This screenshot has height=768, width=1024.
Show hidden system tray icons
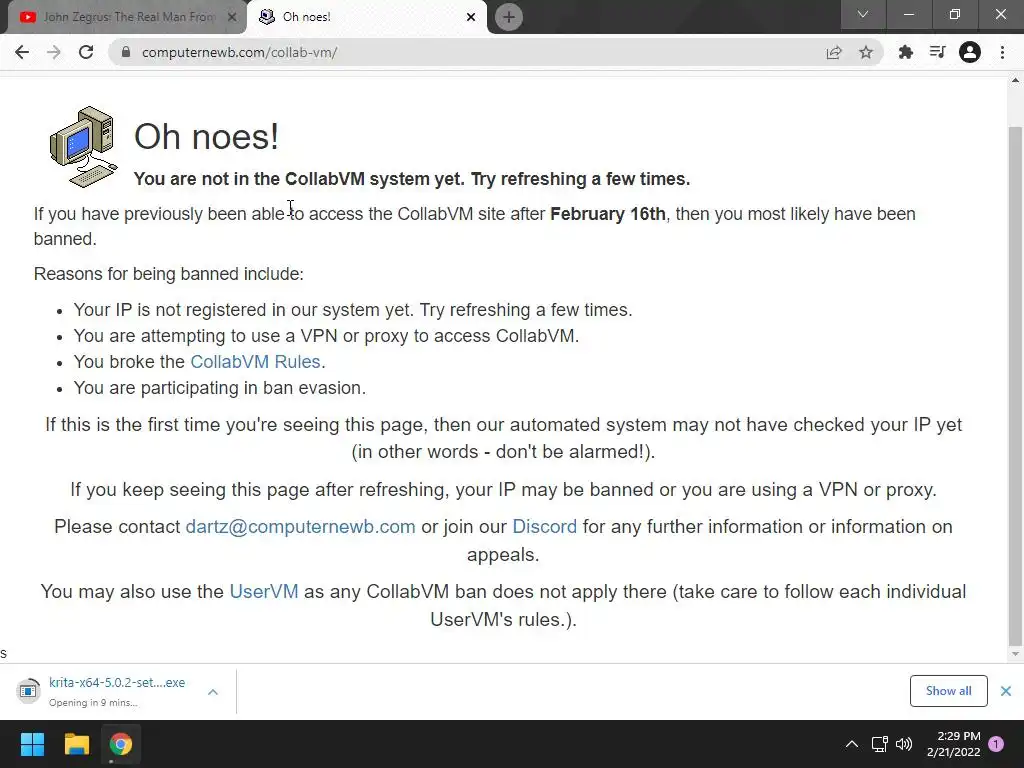click(852, 744)
